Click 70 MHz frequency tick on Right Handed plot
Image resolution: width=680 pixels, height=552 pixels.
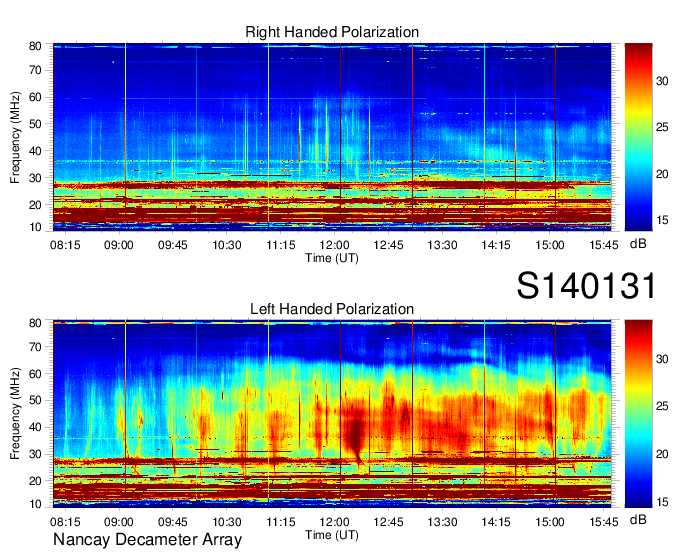(35, 70)
